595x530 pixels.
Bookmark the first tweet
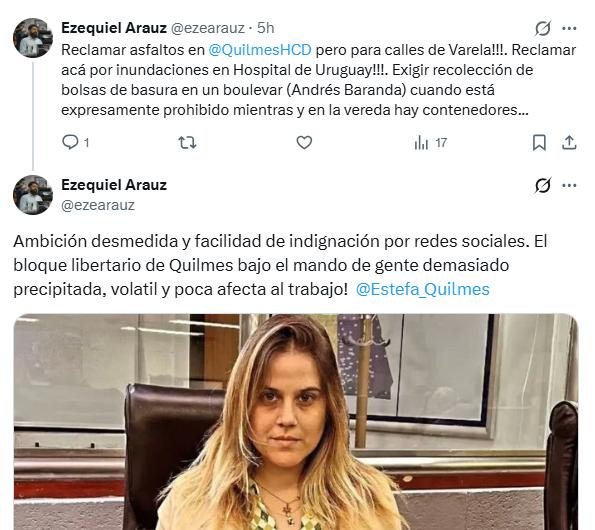539,143
